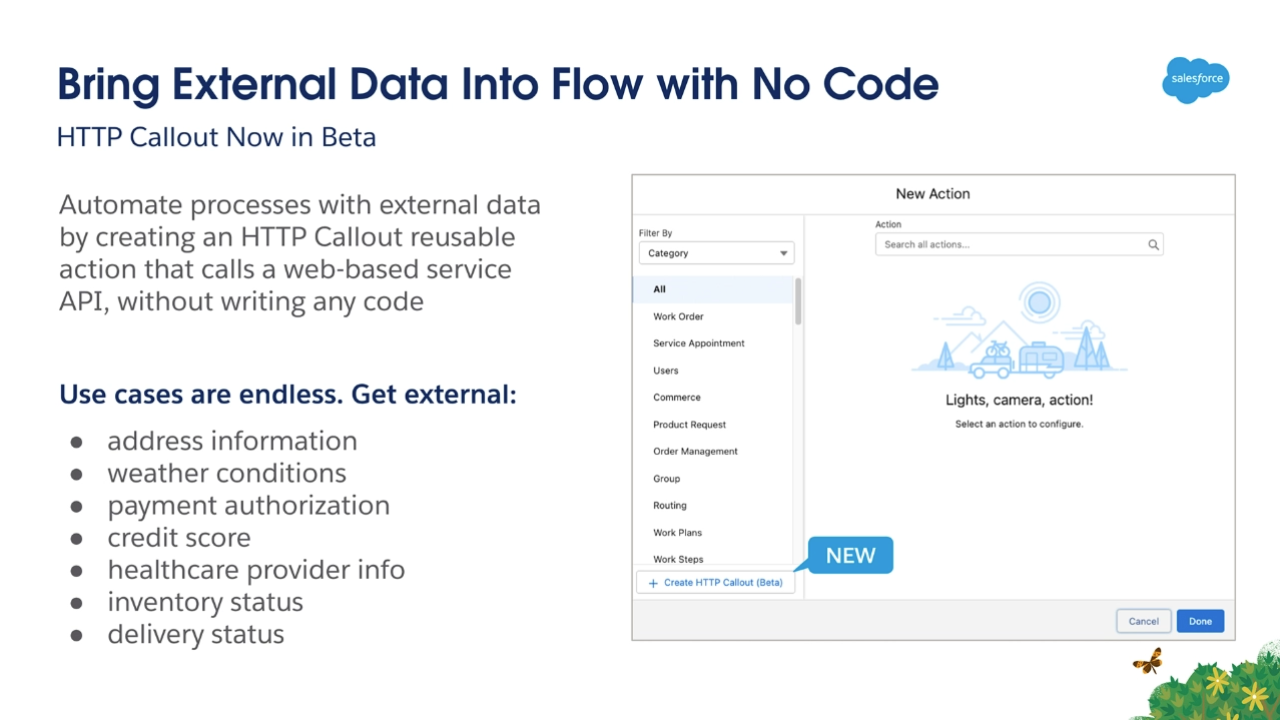Click the butterfly graphic in the corner

click(1147, 662)
